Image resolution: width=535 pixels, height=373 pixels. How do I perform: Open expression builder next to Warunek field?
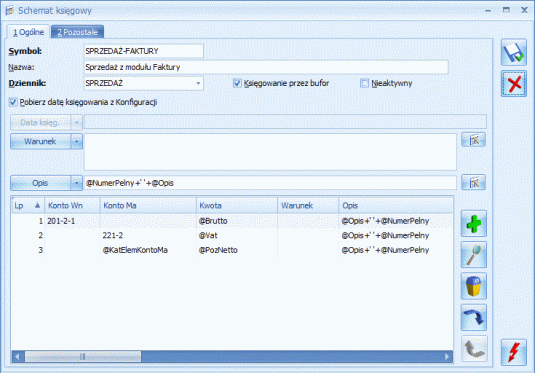point(474,140)
